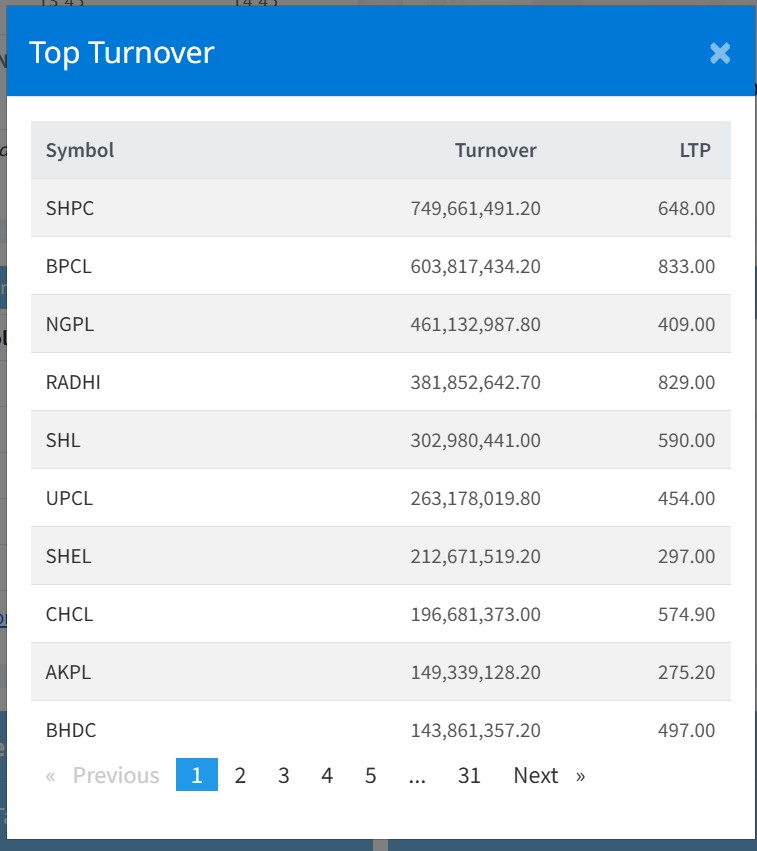Viewport: 757px width, 851px height.
Task: Open page 3 in pagination
Action: click(284, 775)
